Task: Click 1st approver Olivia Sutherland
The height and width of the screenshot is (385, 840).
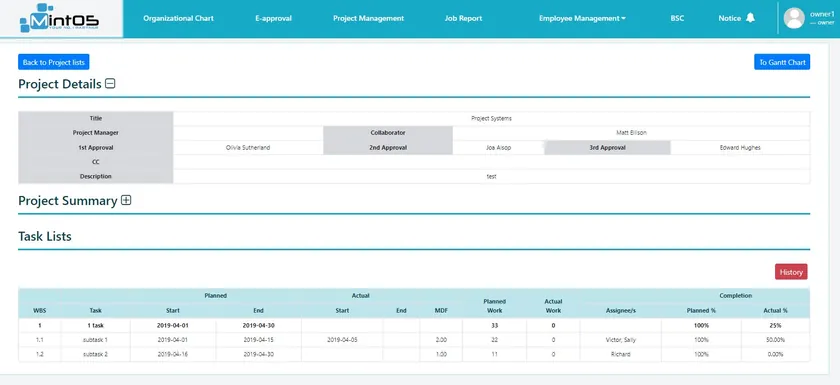Action: coord(248,147)
